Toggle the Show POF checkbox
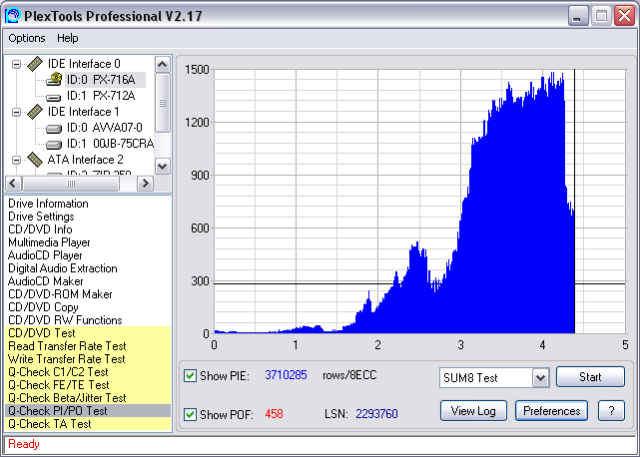Viewport: 640px width, 457px height. pyautogui.click(x=191, y=414)
